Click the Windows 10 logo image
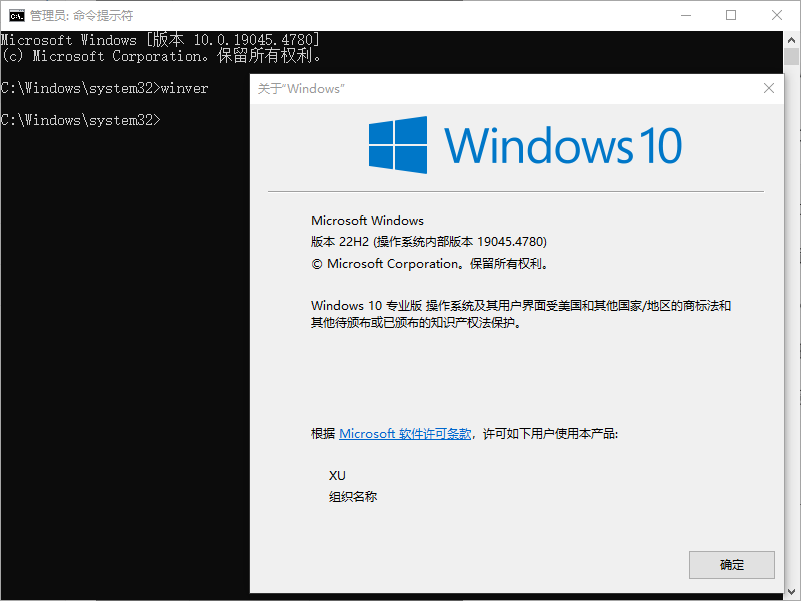The image size is (801, 601). pyautogui.click(x=525, y=145)
